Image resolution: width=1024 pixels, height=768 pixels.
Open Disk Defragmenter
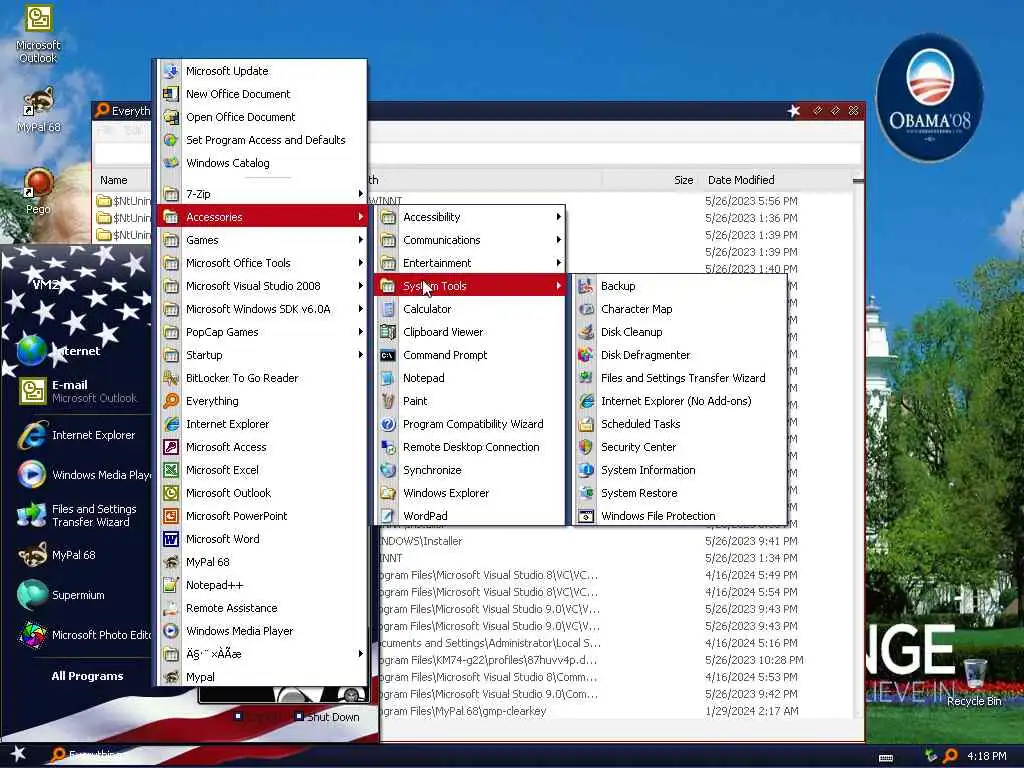tap(679, 355)
